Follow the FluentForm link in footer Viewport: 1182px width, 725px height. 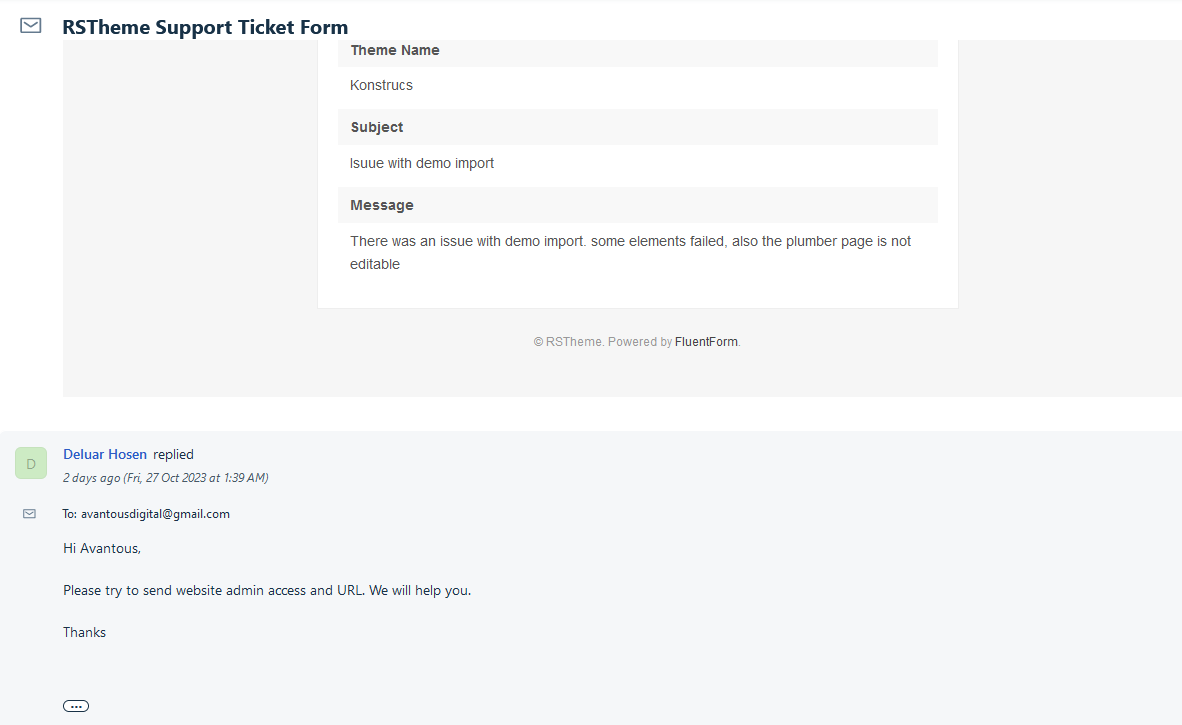(706, 342)
